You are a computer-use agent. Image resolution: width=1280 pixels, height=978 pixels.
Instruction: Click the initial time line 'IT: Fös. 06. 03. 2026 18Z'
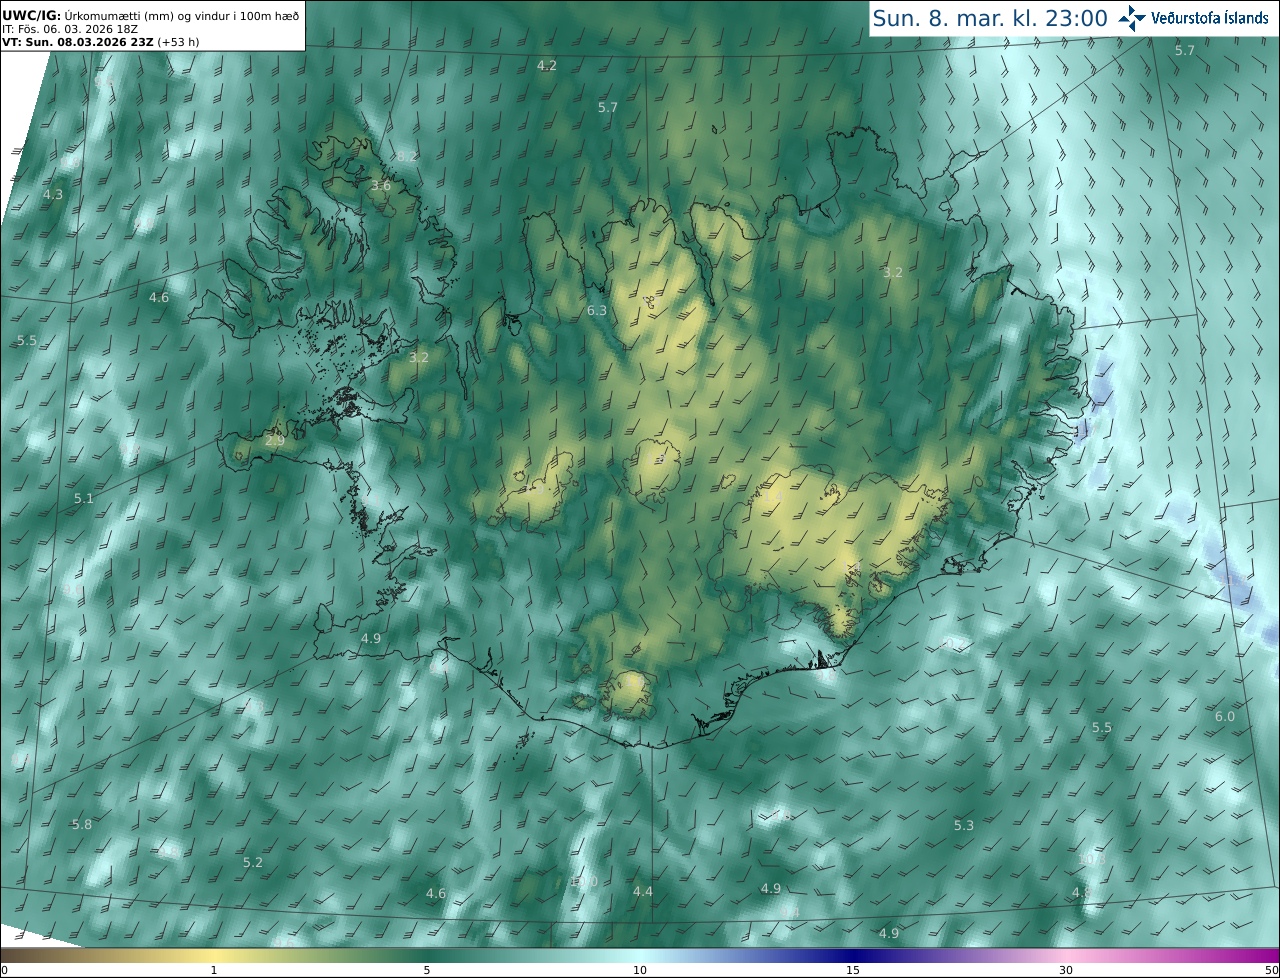click(69, 29)
